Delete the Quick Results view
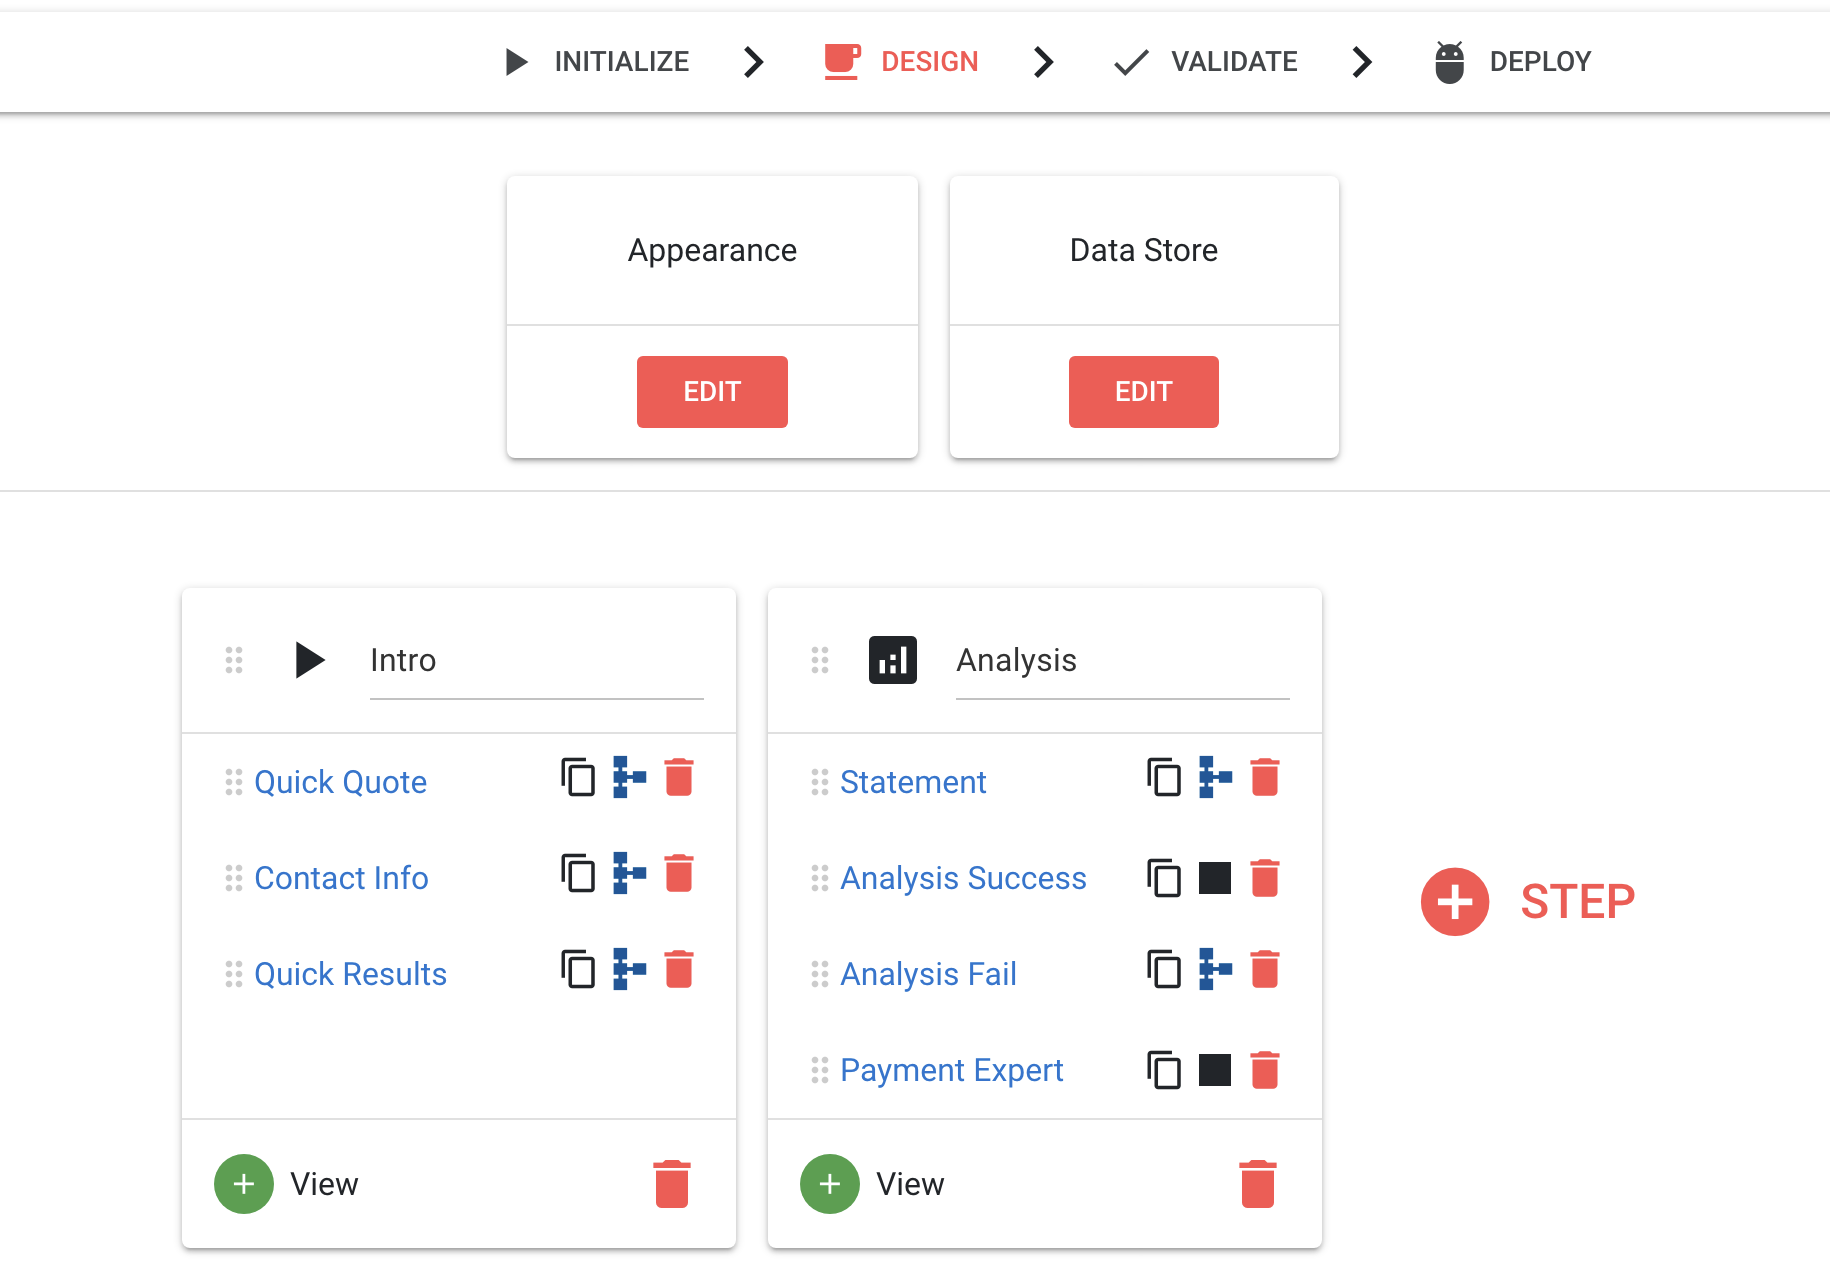The height and width of the screenshot is (1288, 1830). pos(679,970)
